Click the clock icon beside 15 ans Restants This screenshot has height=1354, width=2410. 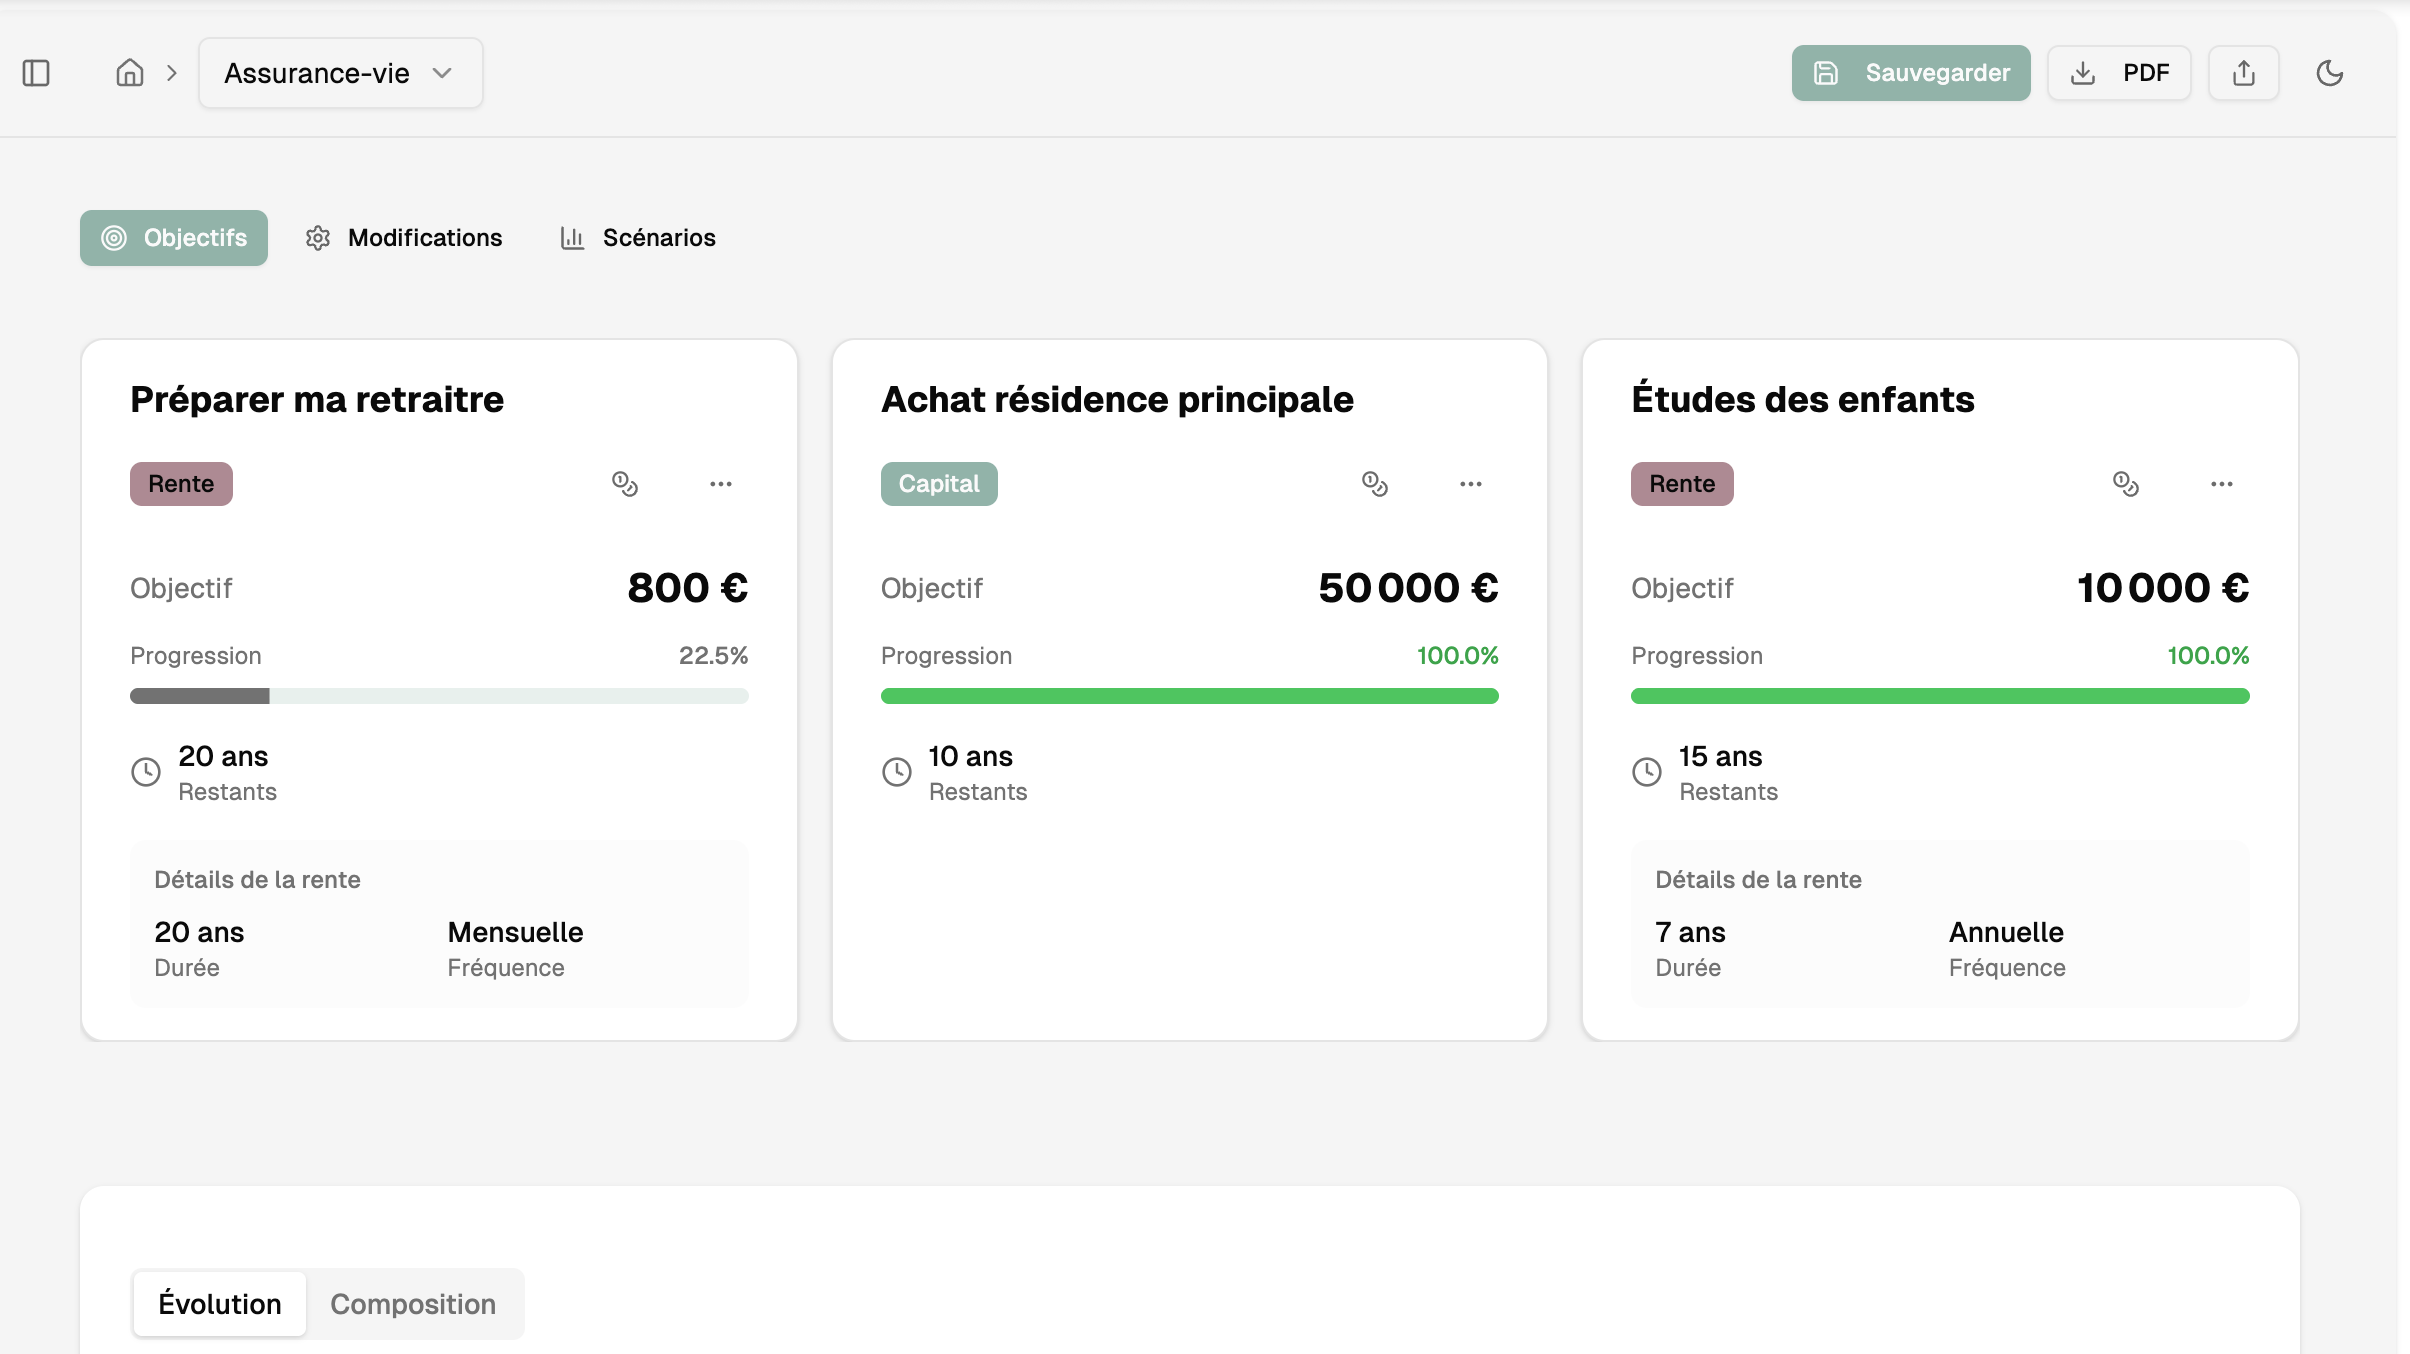click(x=1646, y=772)
